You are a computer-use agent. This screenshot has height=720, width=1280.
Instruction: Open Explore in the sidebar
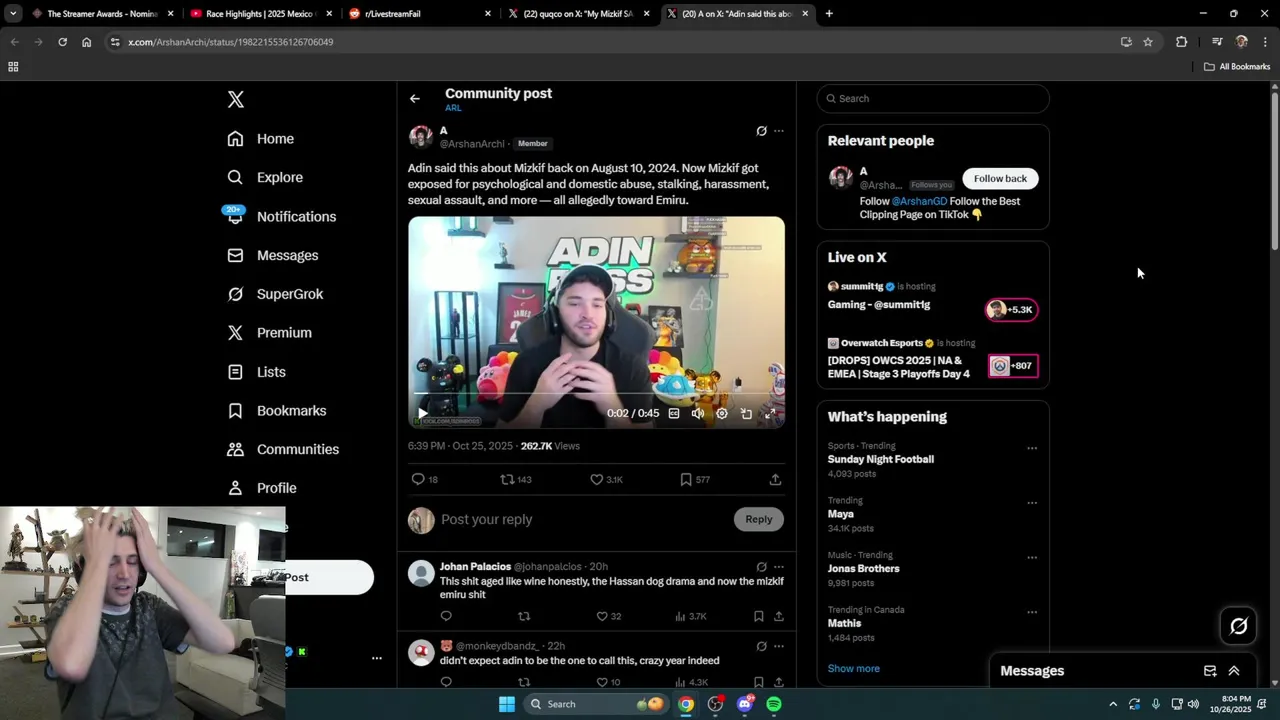(x=265, y=177)
